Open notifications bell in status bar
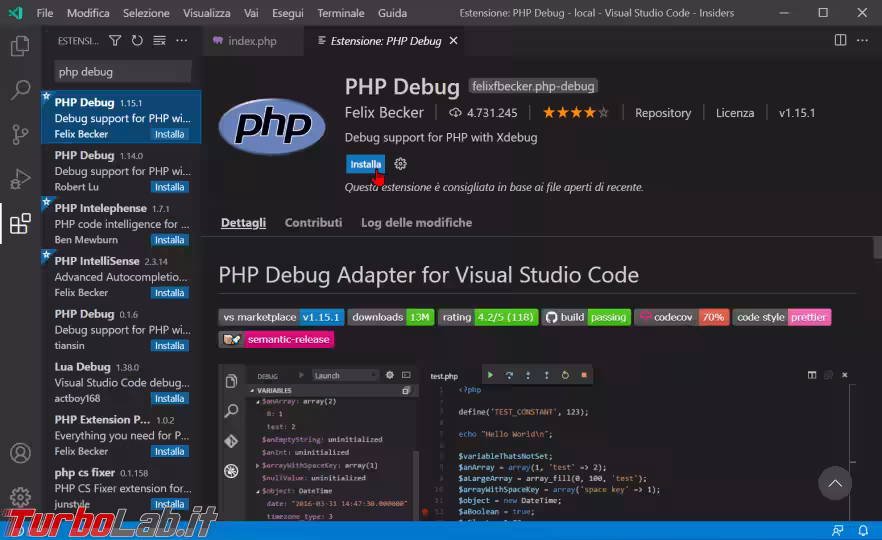Screen dimensions: 882x540 (x=863, y=530)
